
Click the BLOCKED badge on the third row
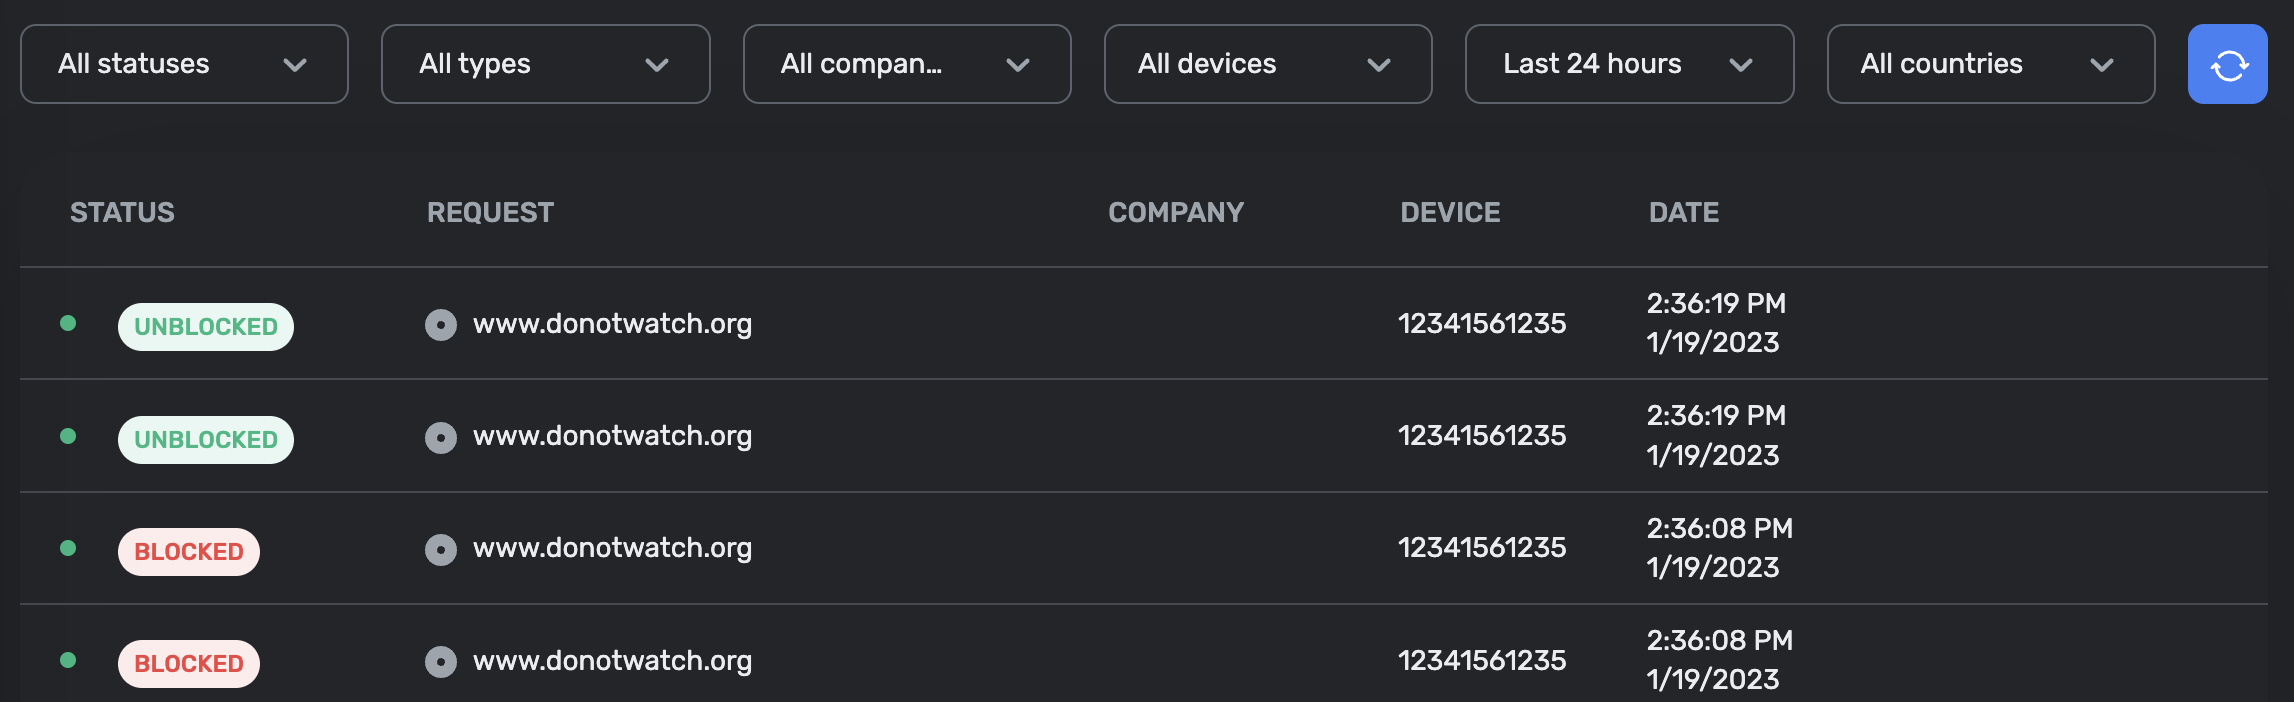187,551
